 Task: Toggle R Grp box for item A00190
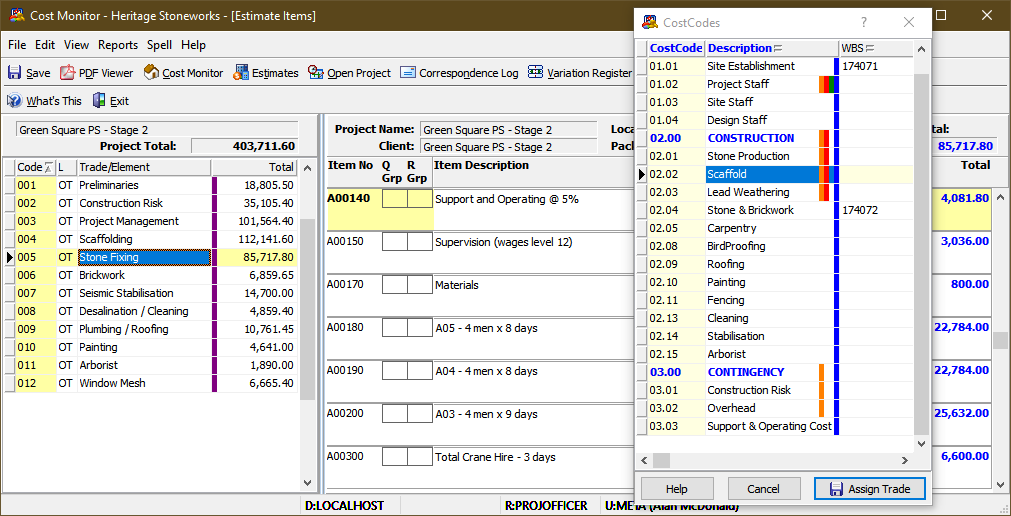click(420, 371)
